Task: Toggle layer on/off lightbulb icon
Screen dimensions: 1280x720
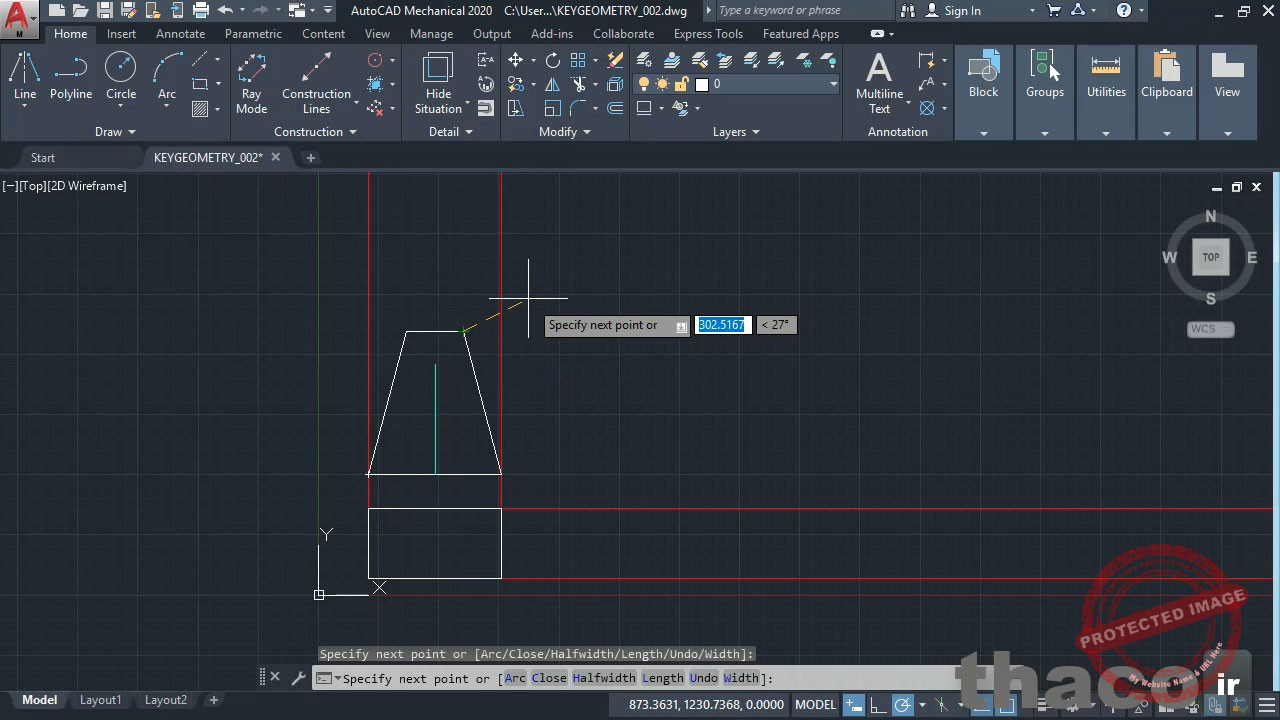Action: [x=644, y=84]
